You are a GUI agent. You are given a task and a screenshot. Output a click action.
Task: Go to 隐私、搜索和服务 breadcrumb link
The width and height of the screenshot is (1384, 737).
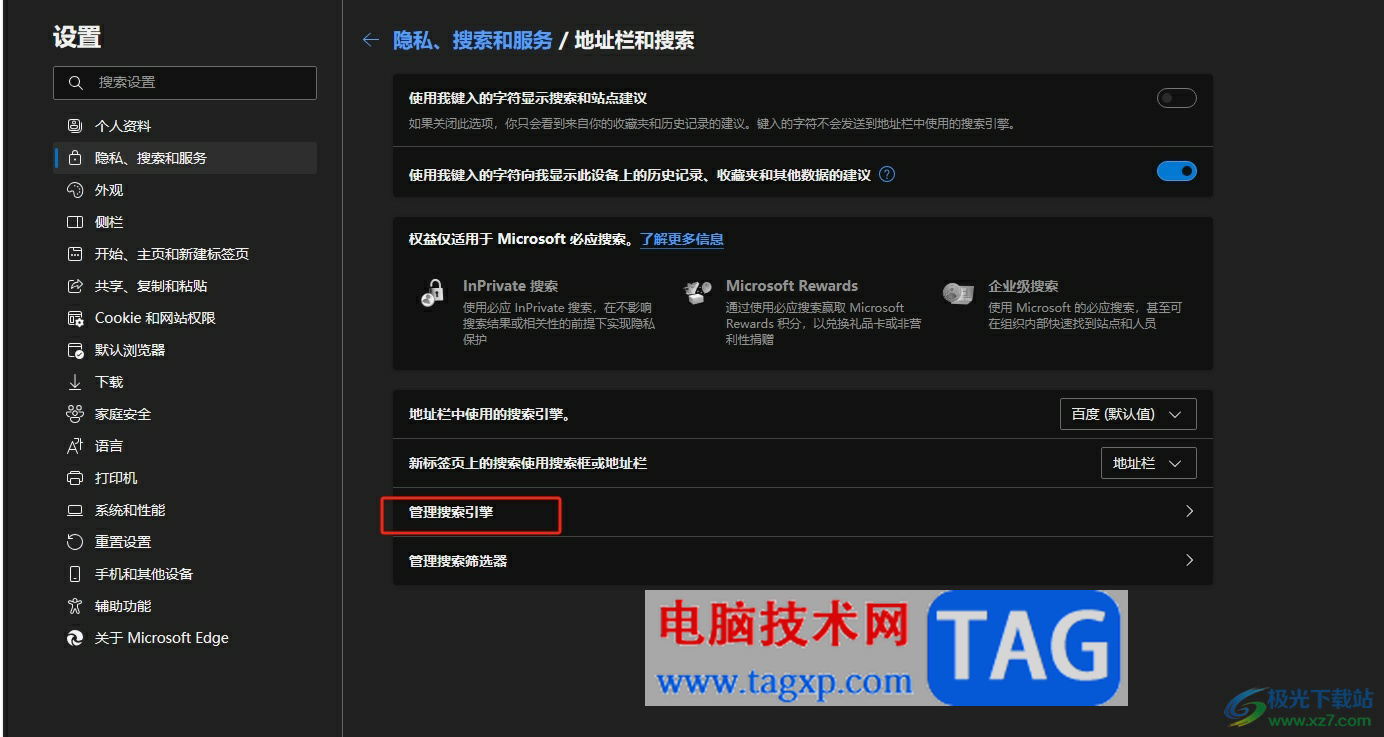[472, 40]
